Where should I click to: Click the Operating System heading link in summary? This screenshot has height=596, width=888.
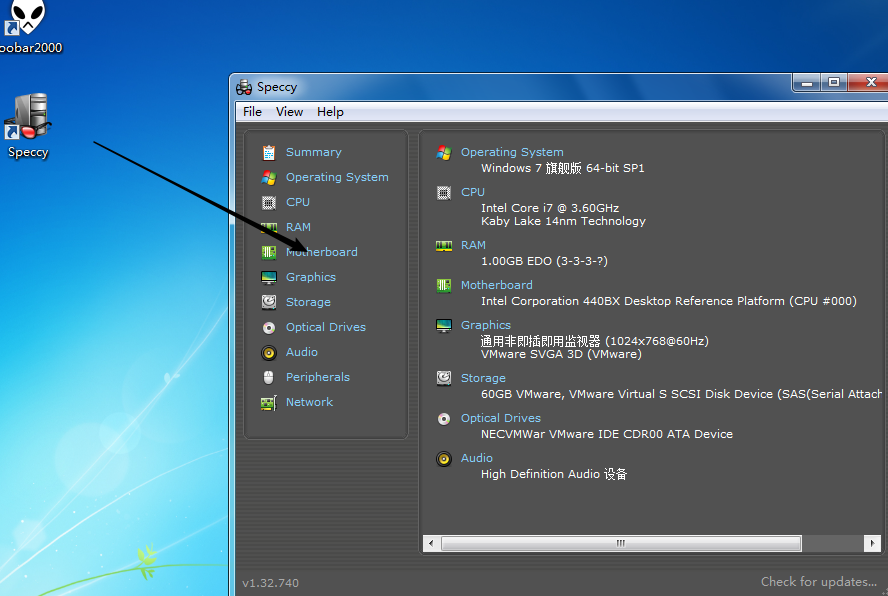[x=512, y=152]
